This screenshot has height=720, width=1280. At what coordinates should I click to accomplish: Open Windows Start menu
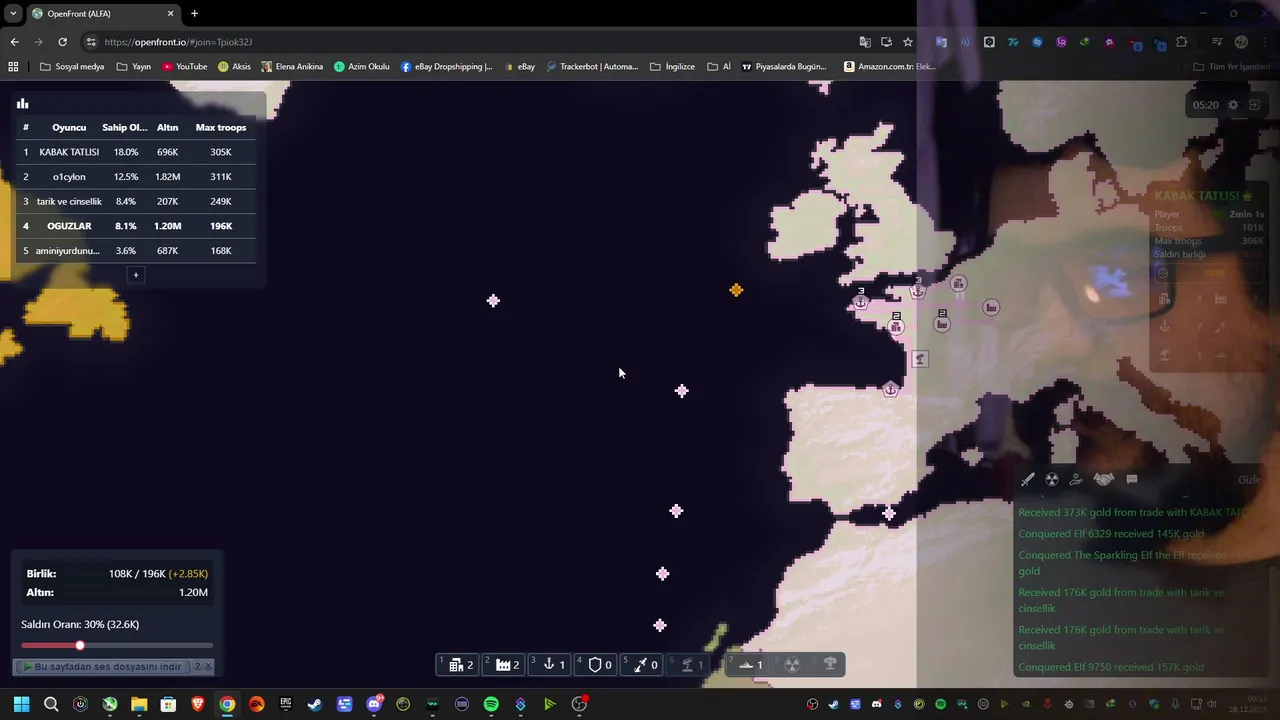tap(21, 704)
